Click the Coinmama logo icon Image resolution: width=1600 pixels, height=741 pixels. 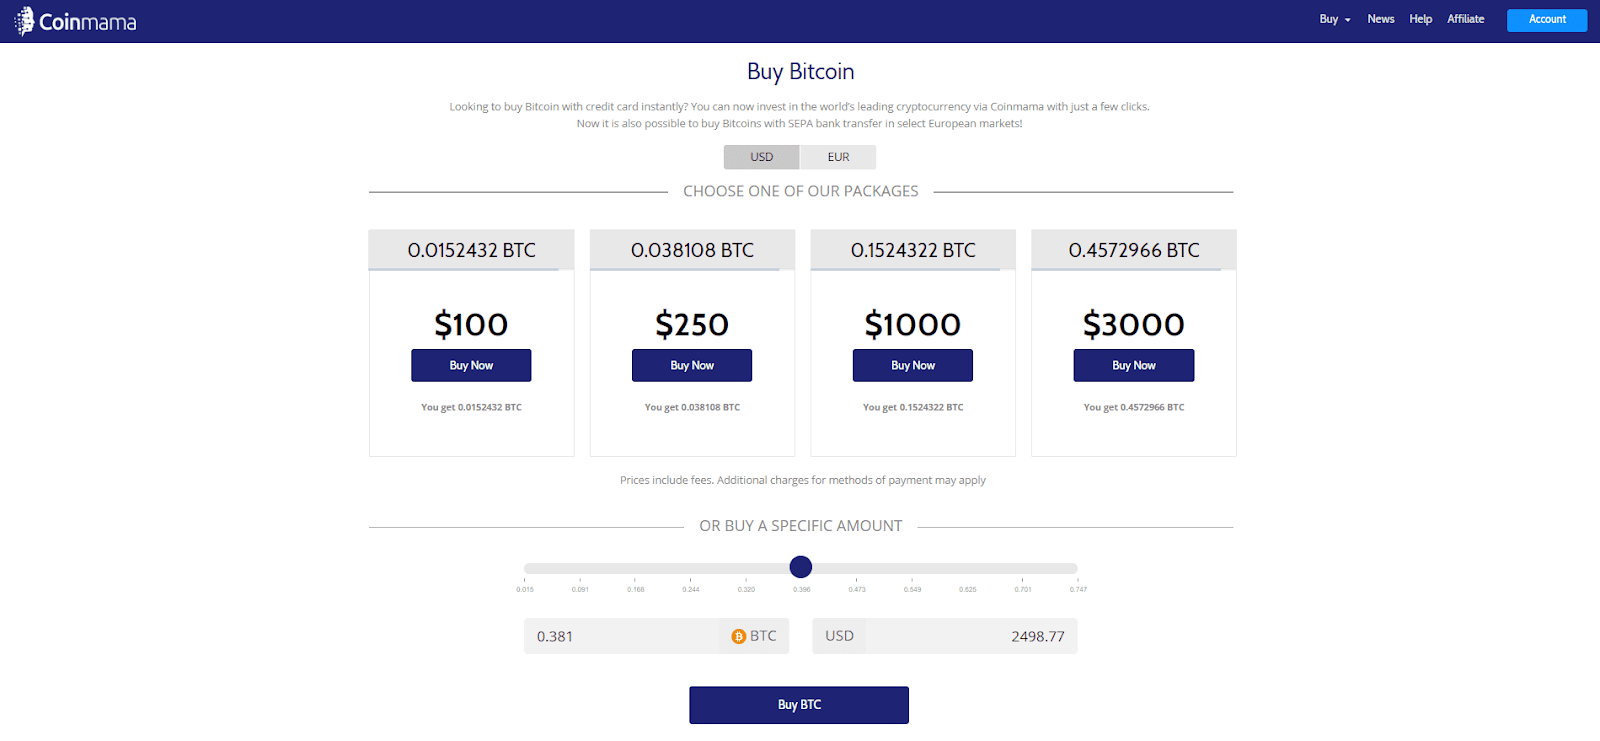click(x=24, y=21)
